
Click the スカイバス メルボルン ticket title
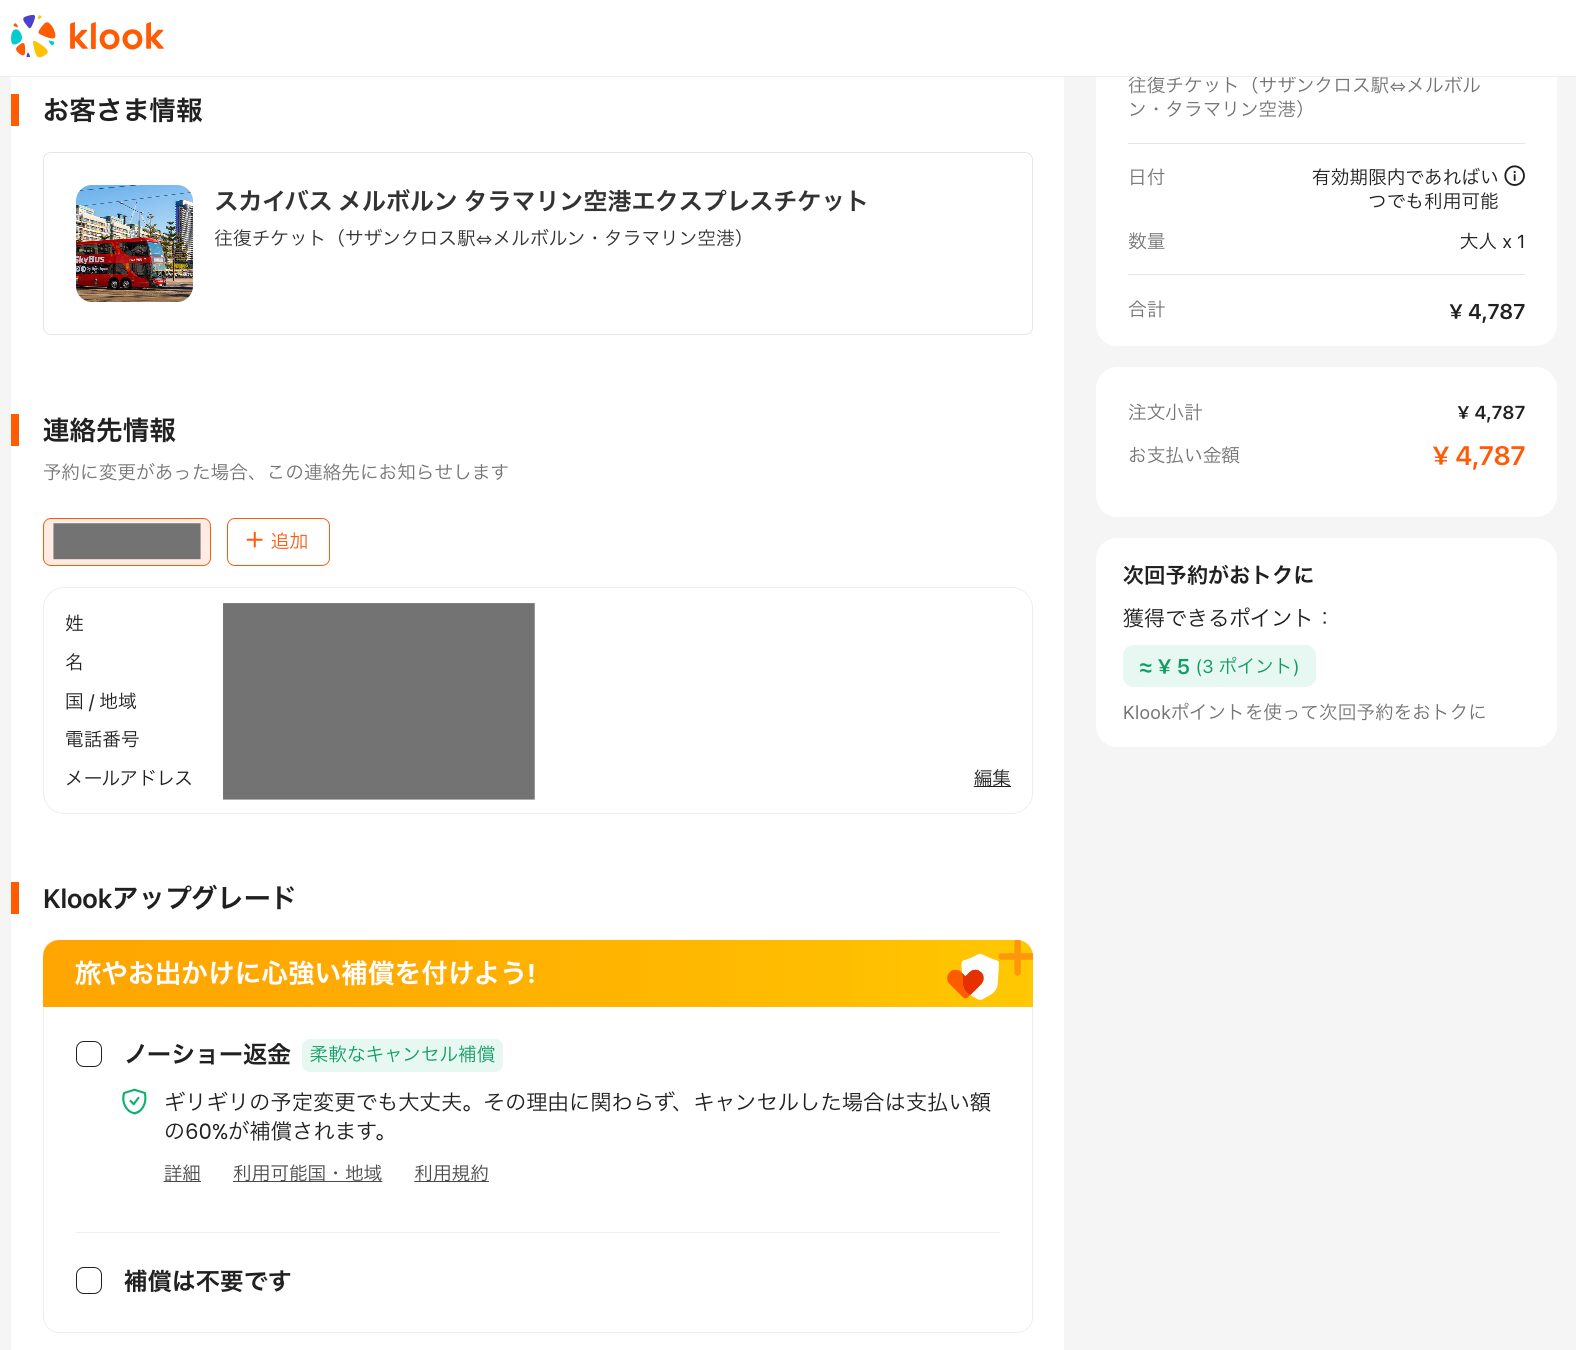pyautogui.click(x=540, y=201)
